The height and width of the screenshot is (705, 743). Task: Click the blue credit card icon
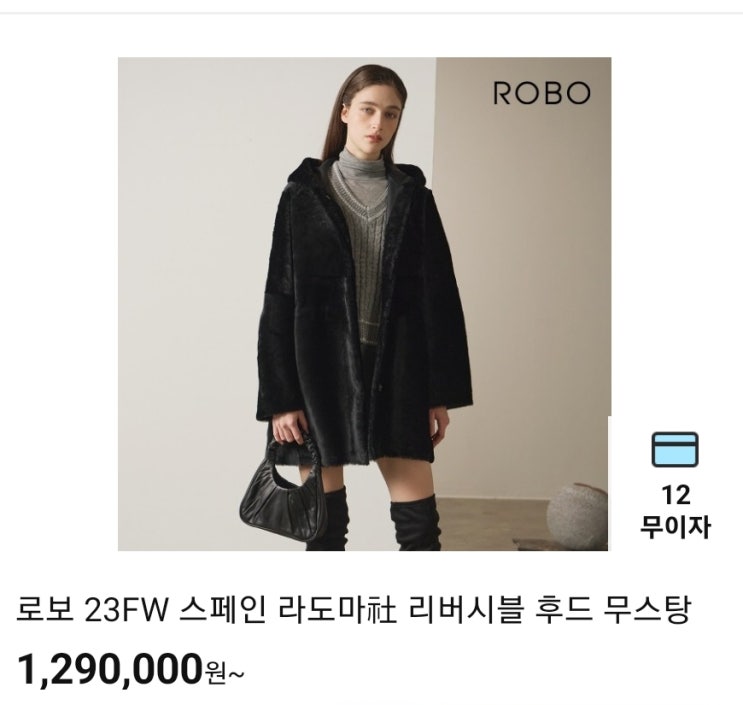pos(675,449)
